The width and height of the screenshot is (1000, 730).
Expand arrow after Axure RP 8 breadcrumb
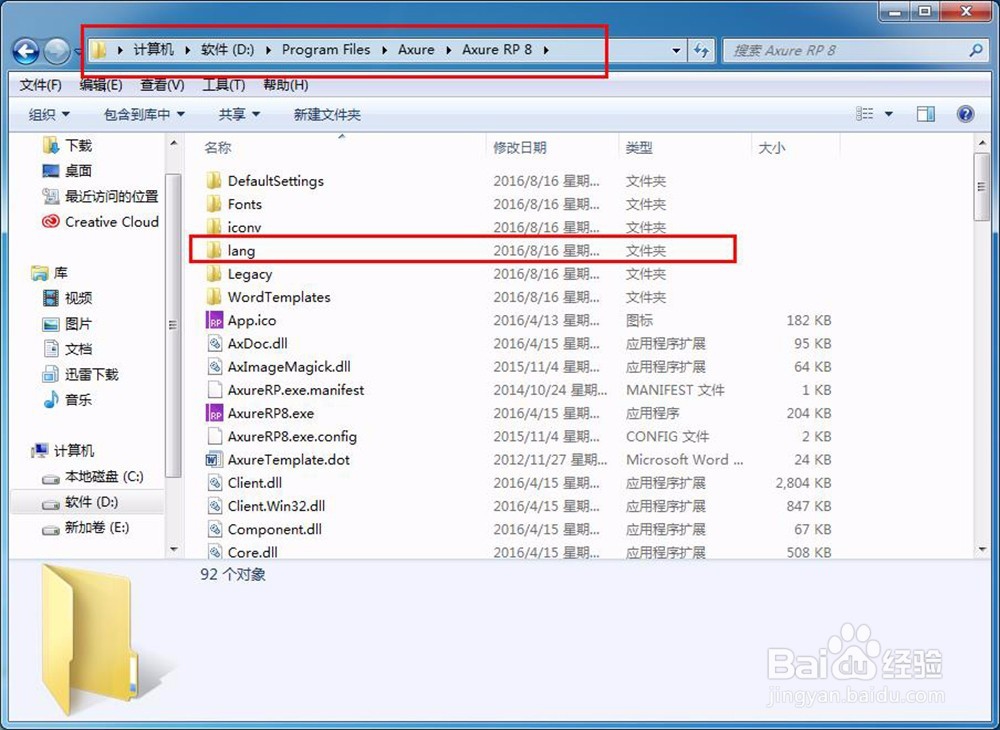coord(546,50)
